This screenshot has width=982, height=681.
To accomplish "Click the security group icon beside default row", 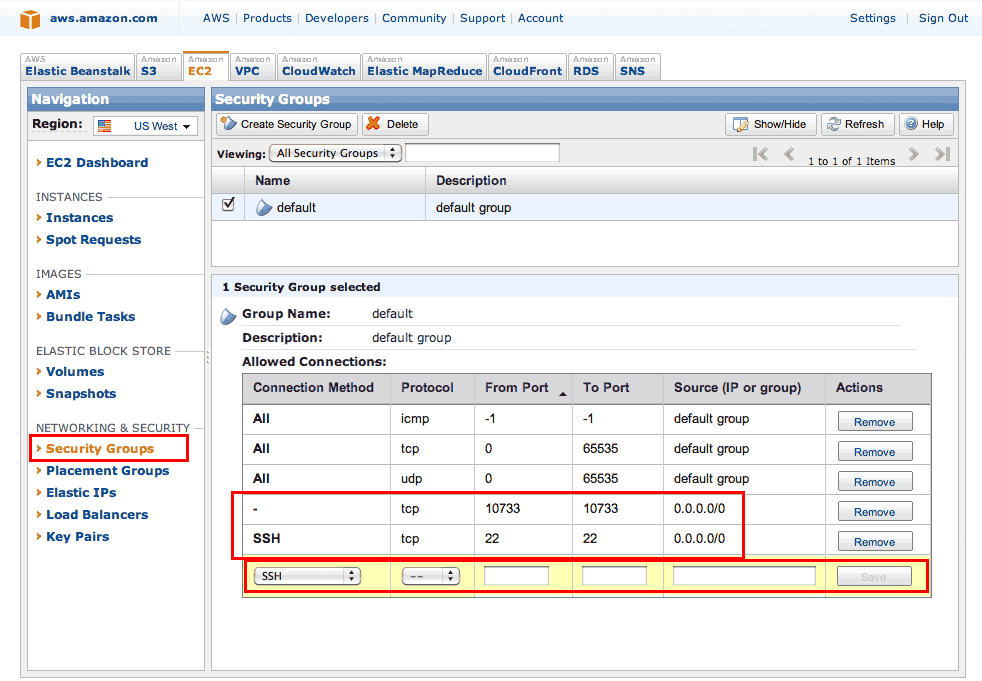I will [264, 208].
